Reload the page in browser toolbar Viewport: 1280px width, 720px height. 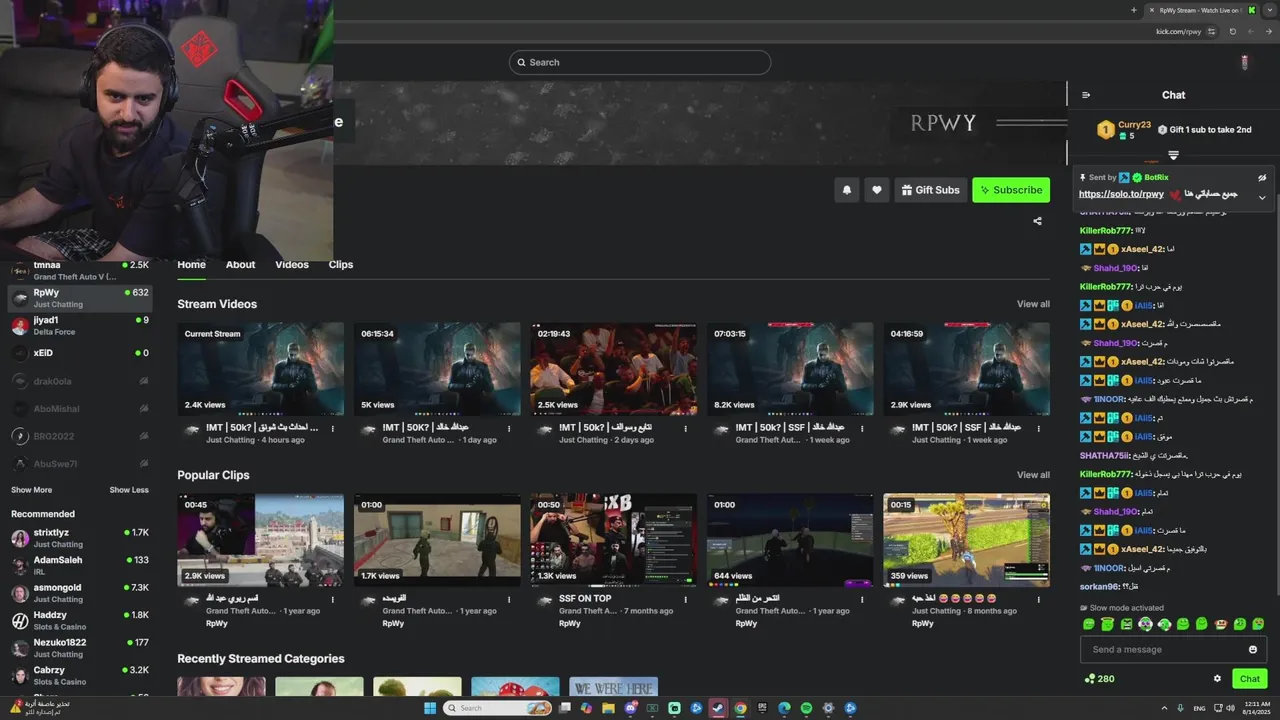1232,31
